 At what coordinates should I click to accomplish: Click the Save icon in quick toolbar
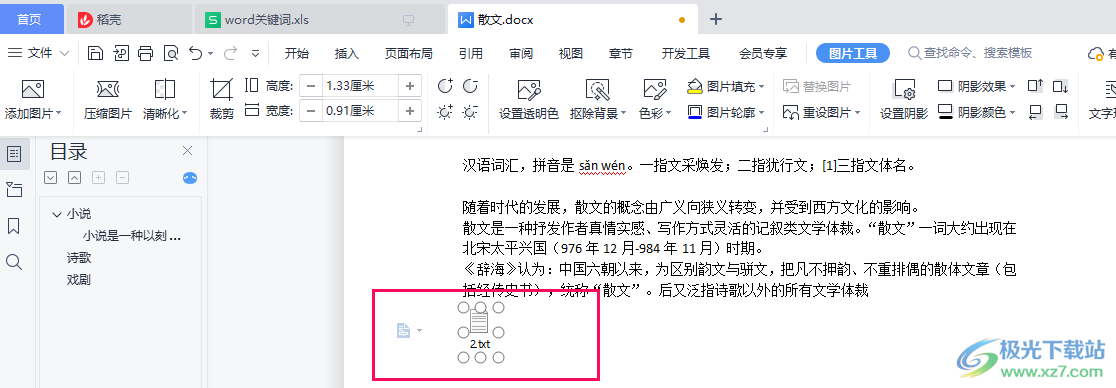click(x=95, y=53)
